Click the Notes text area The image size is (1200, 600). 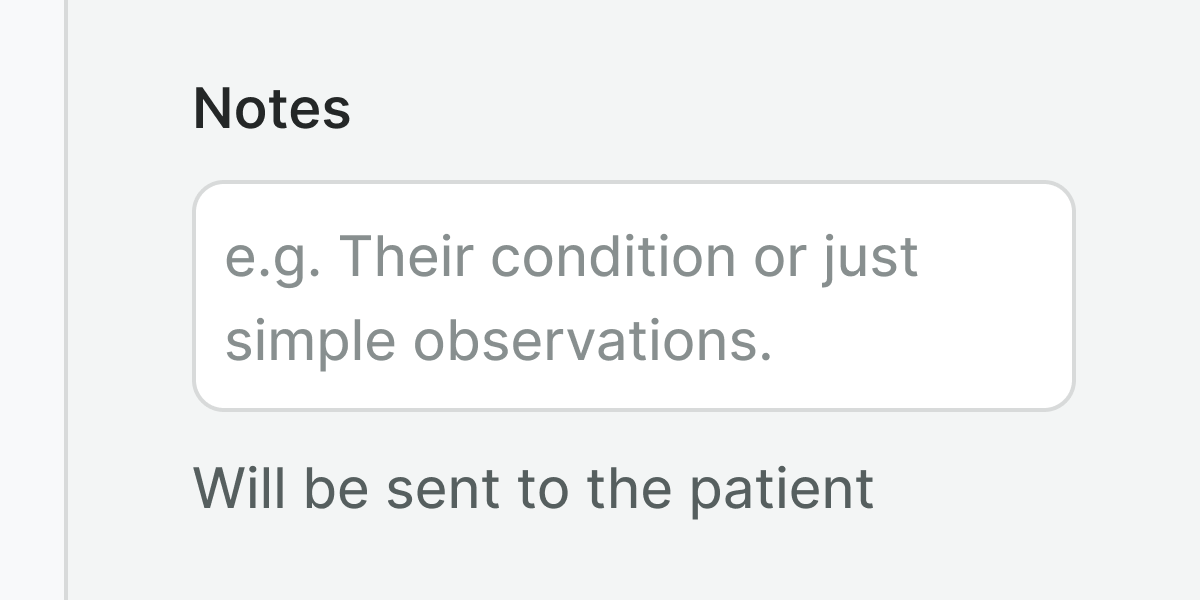[x=633, y=296]
